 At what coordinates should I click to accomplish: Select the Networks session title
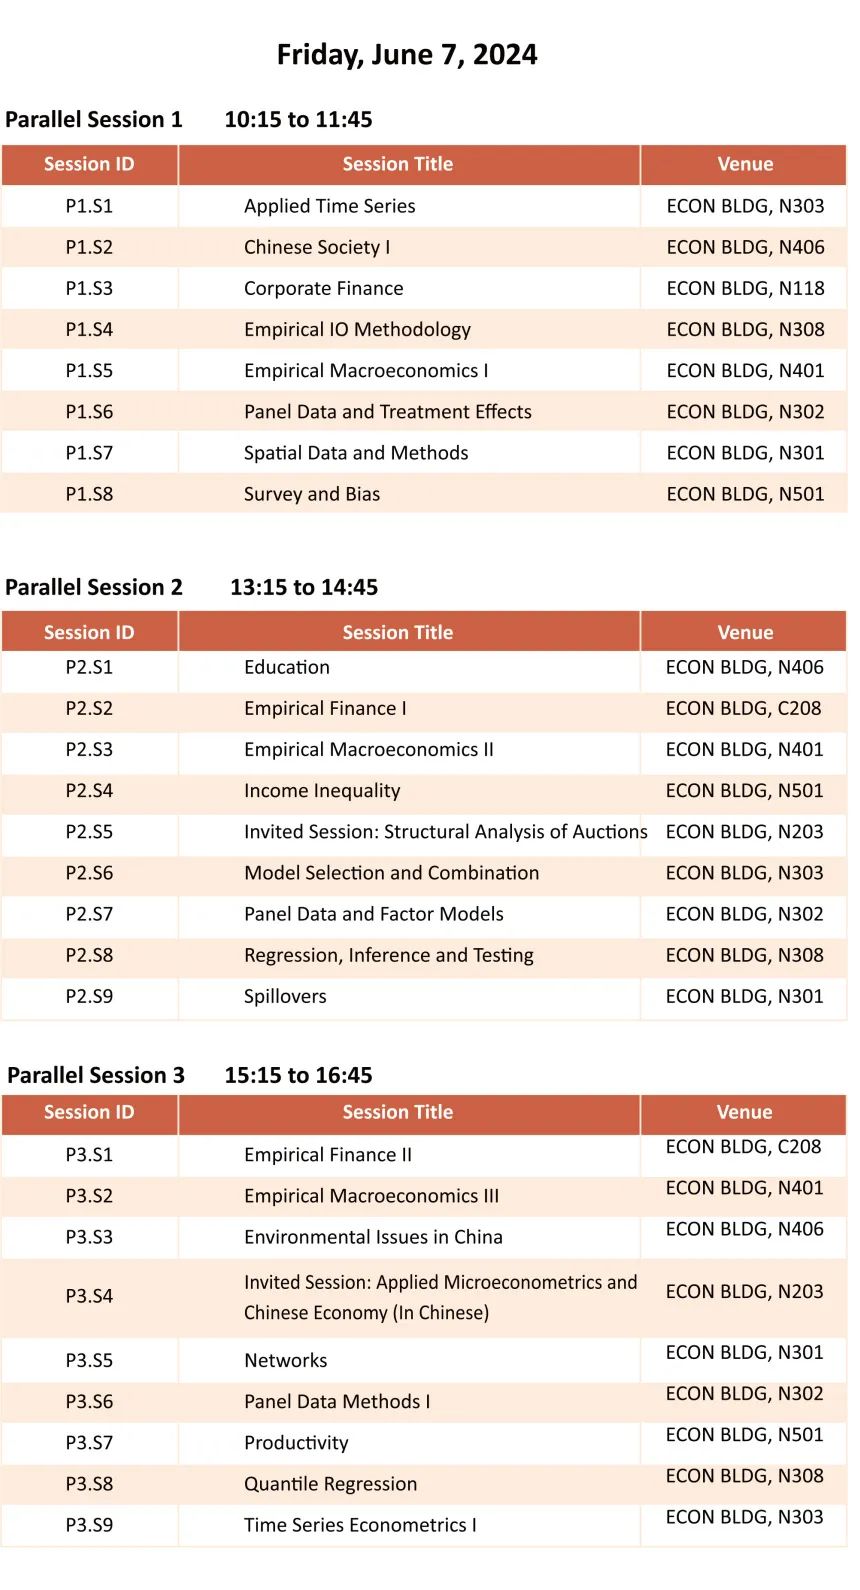[285, 1360]
